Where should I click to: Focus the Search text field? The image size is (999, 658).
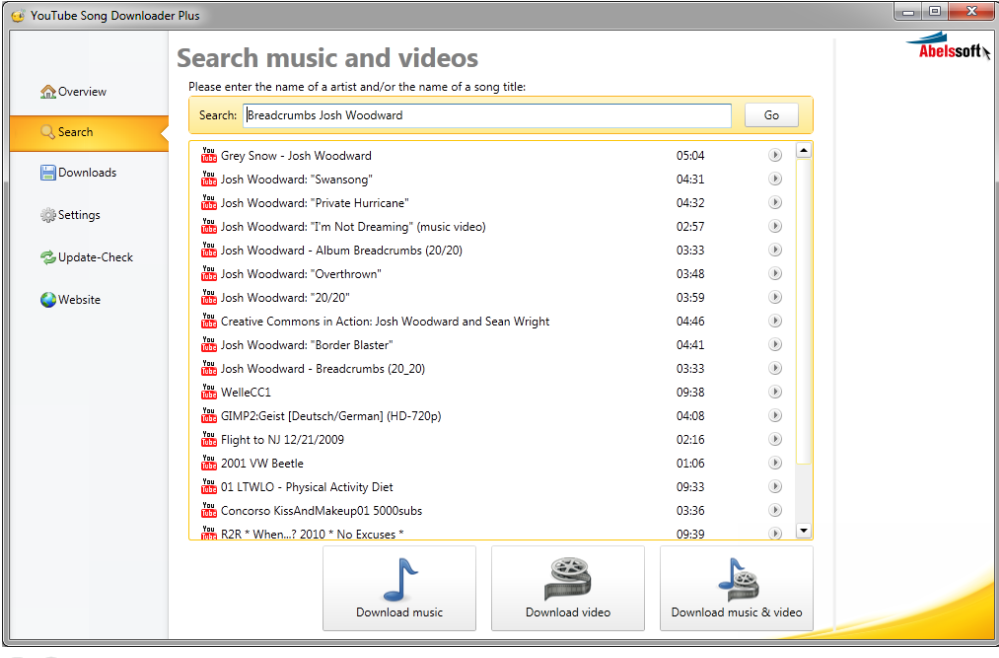point(487,115)
